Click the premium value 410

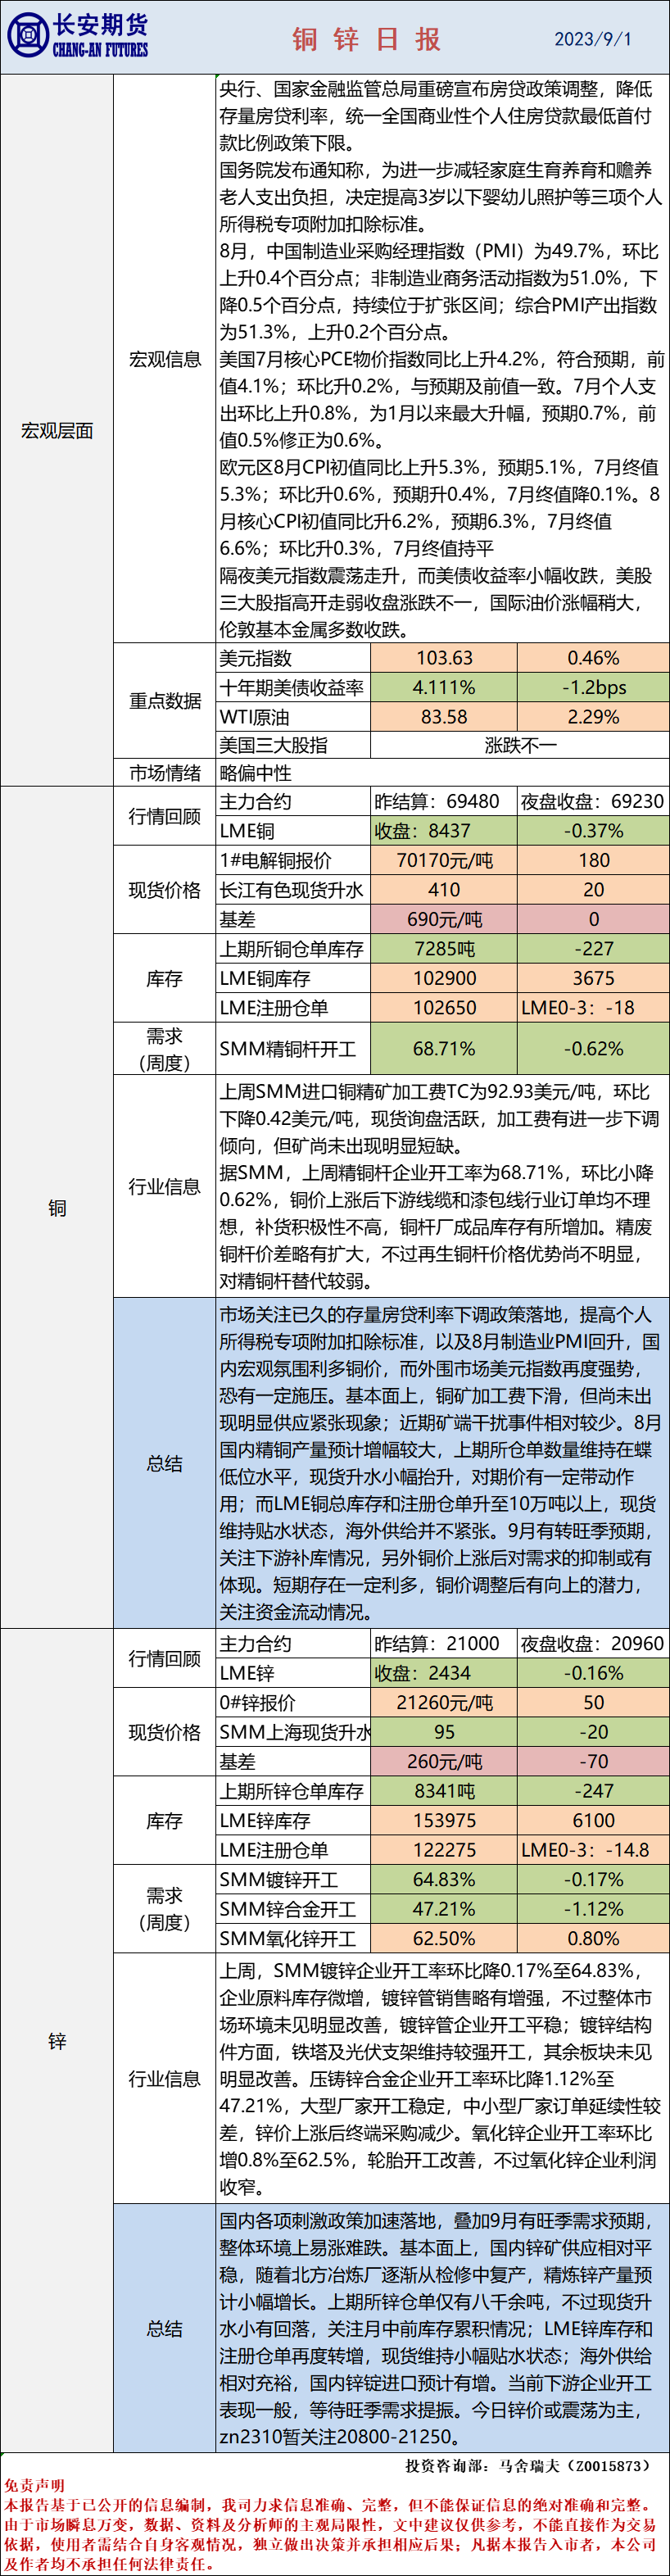pyautogui.click(x=444, y=890)
